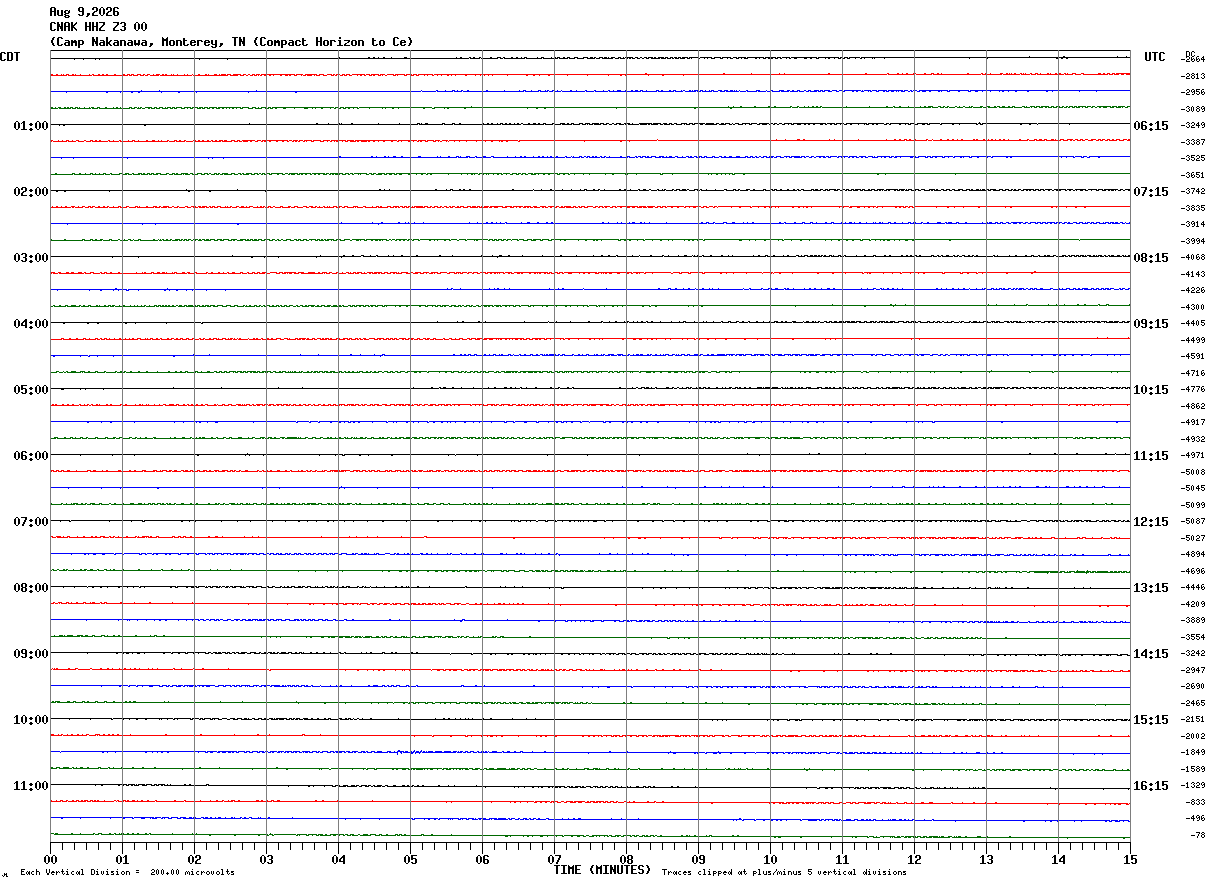
Task: Click the 01:00 CDT time label
Action: coord(31,126)
